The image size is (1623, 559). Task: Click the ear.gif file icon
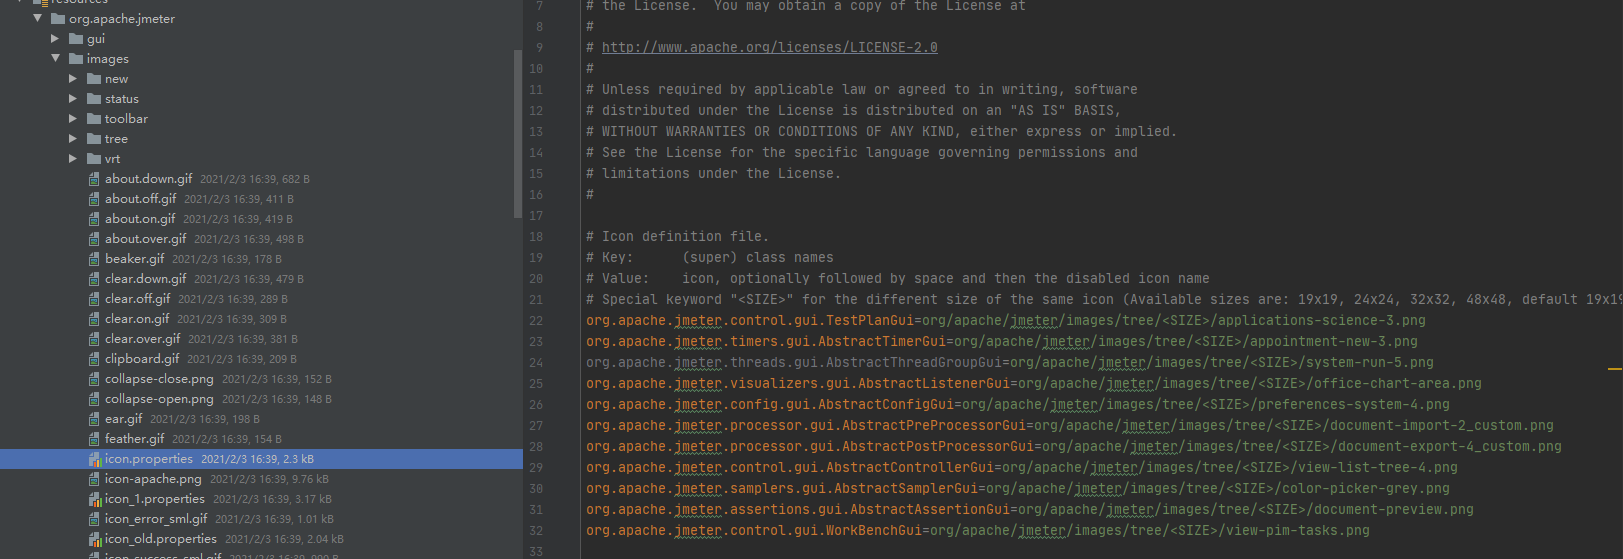94,419
